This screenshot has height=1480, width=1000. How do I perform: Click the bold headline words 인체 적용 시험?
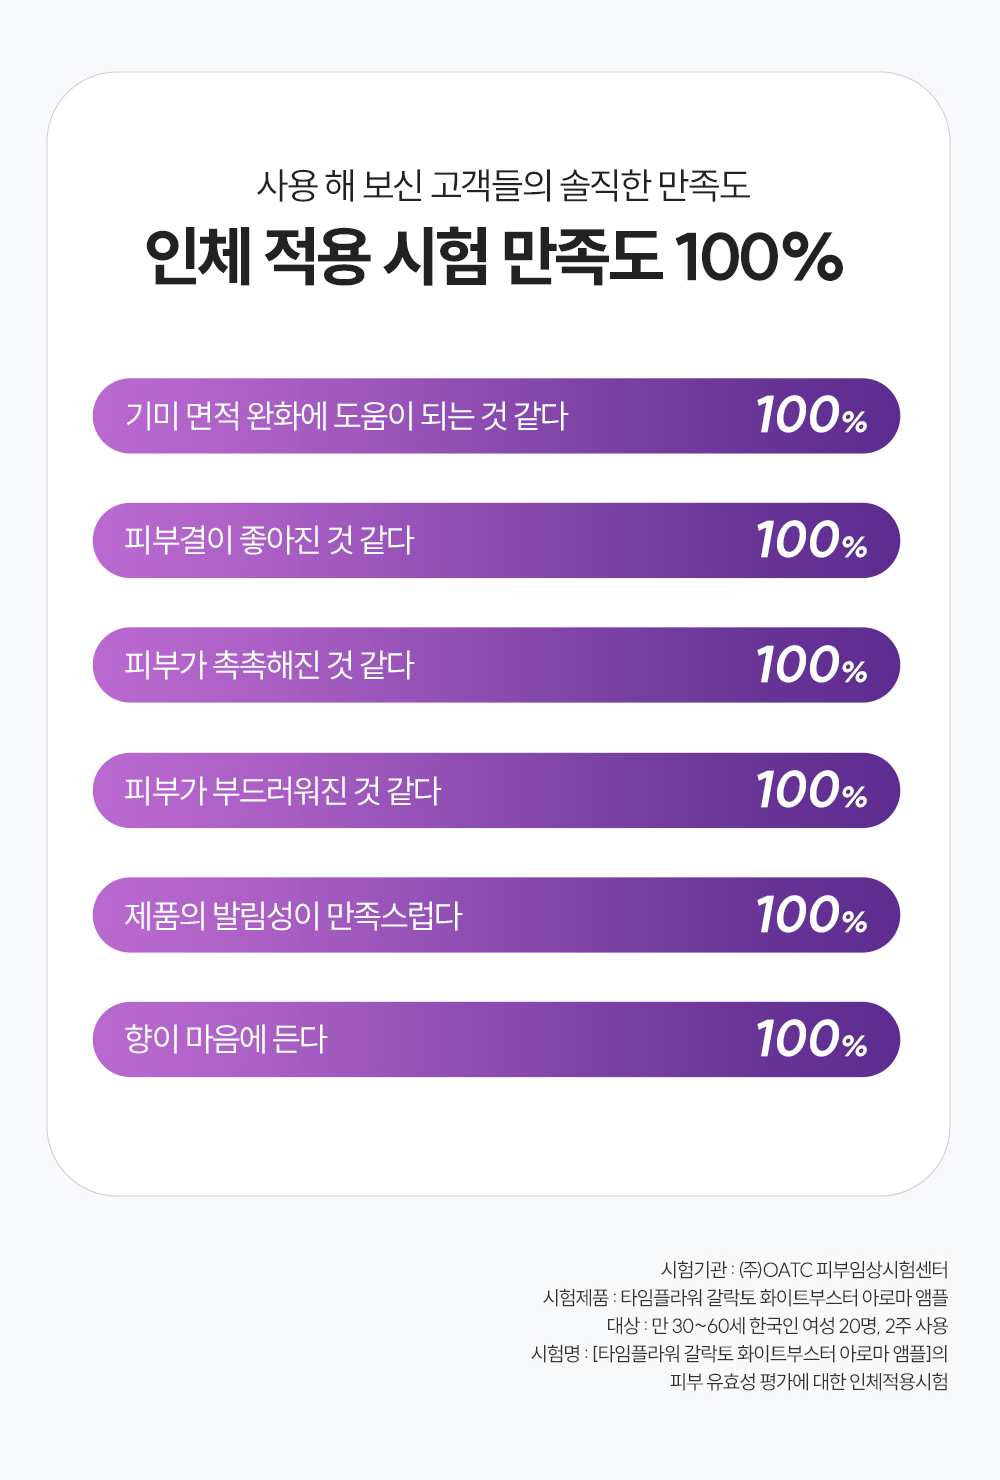tap(316, 257)
